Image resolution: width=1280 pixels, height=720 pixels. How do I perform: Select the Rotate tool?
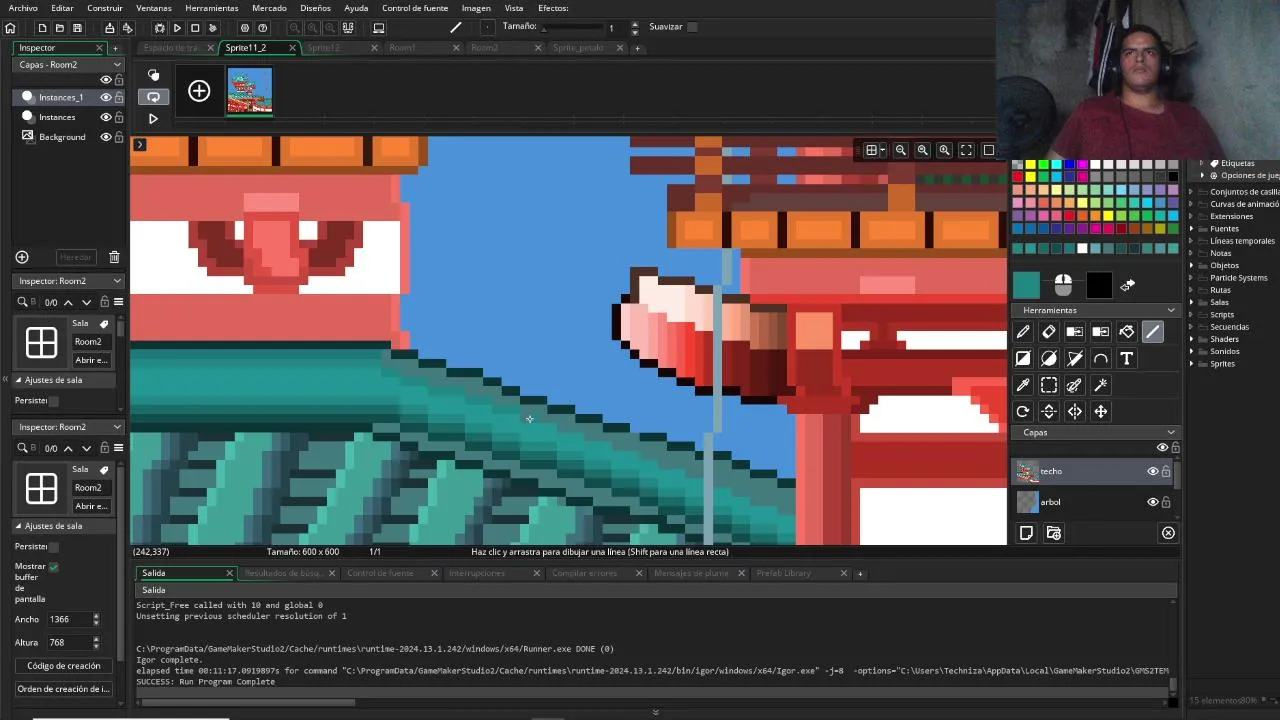[1023, 411]
